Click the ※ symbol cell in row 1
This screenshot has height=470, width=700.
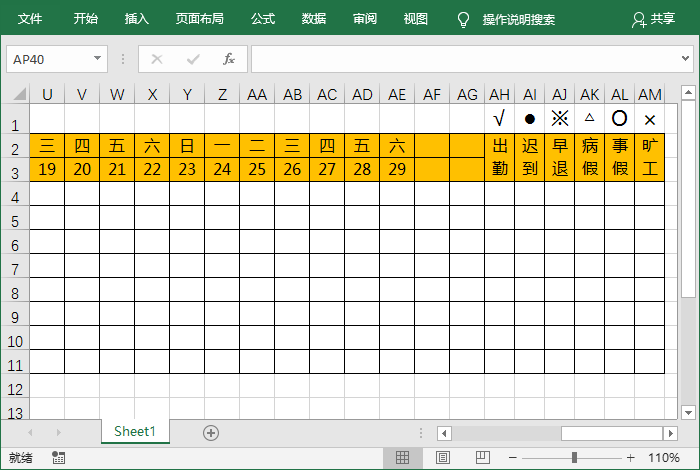click(x=560, y=119)
